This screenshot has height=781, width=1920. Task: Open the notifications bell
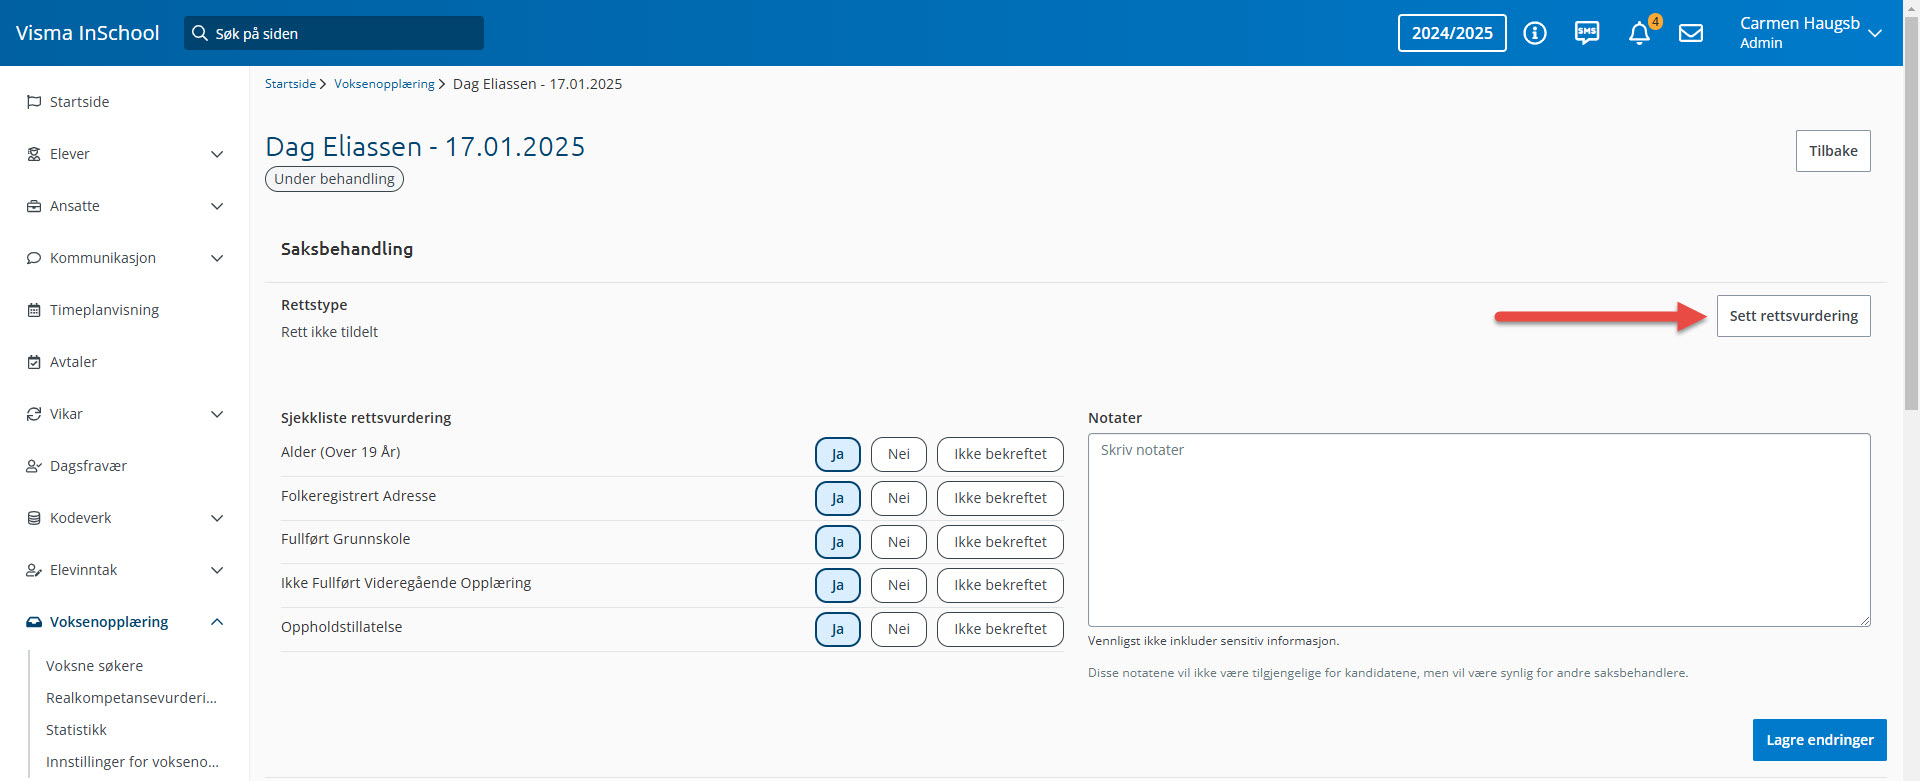pyautogui.click(x=1639, y=34)
